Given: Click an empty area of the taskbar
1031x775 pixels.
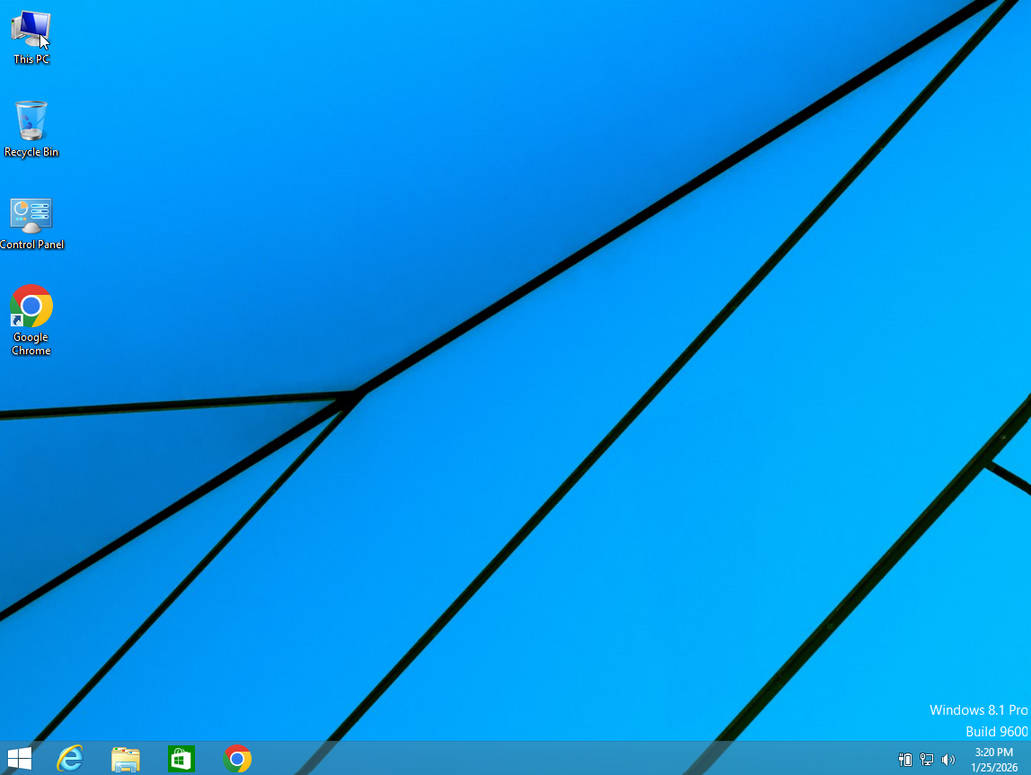Looking at the screenshot, I should [550, 759].
